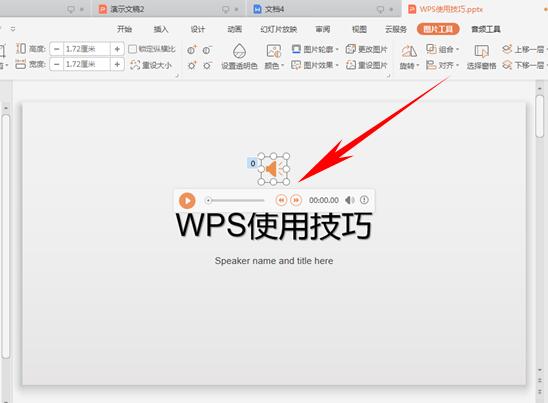Click the audio time display 00:00.00
The width and height of the screenshot is (548, 403).
(324, 200)
